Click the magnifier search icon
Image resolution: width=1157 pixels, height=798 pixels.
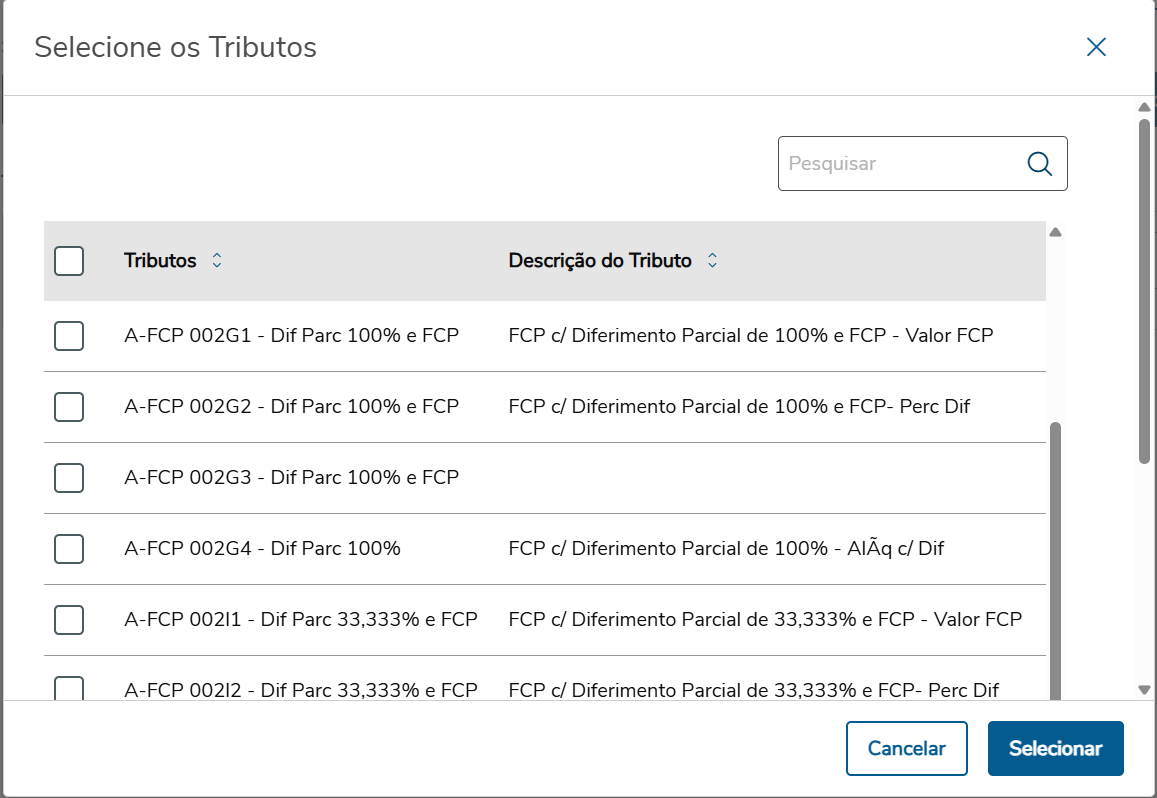click(x=1040, y=164)
